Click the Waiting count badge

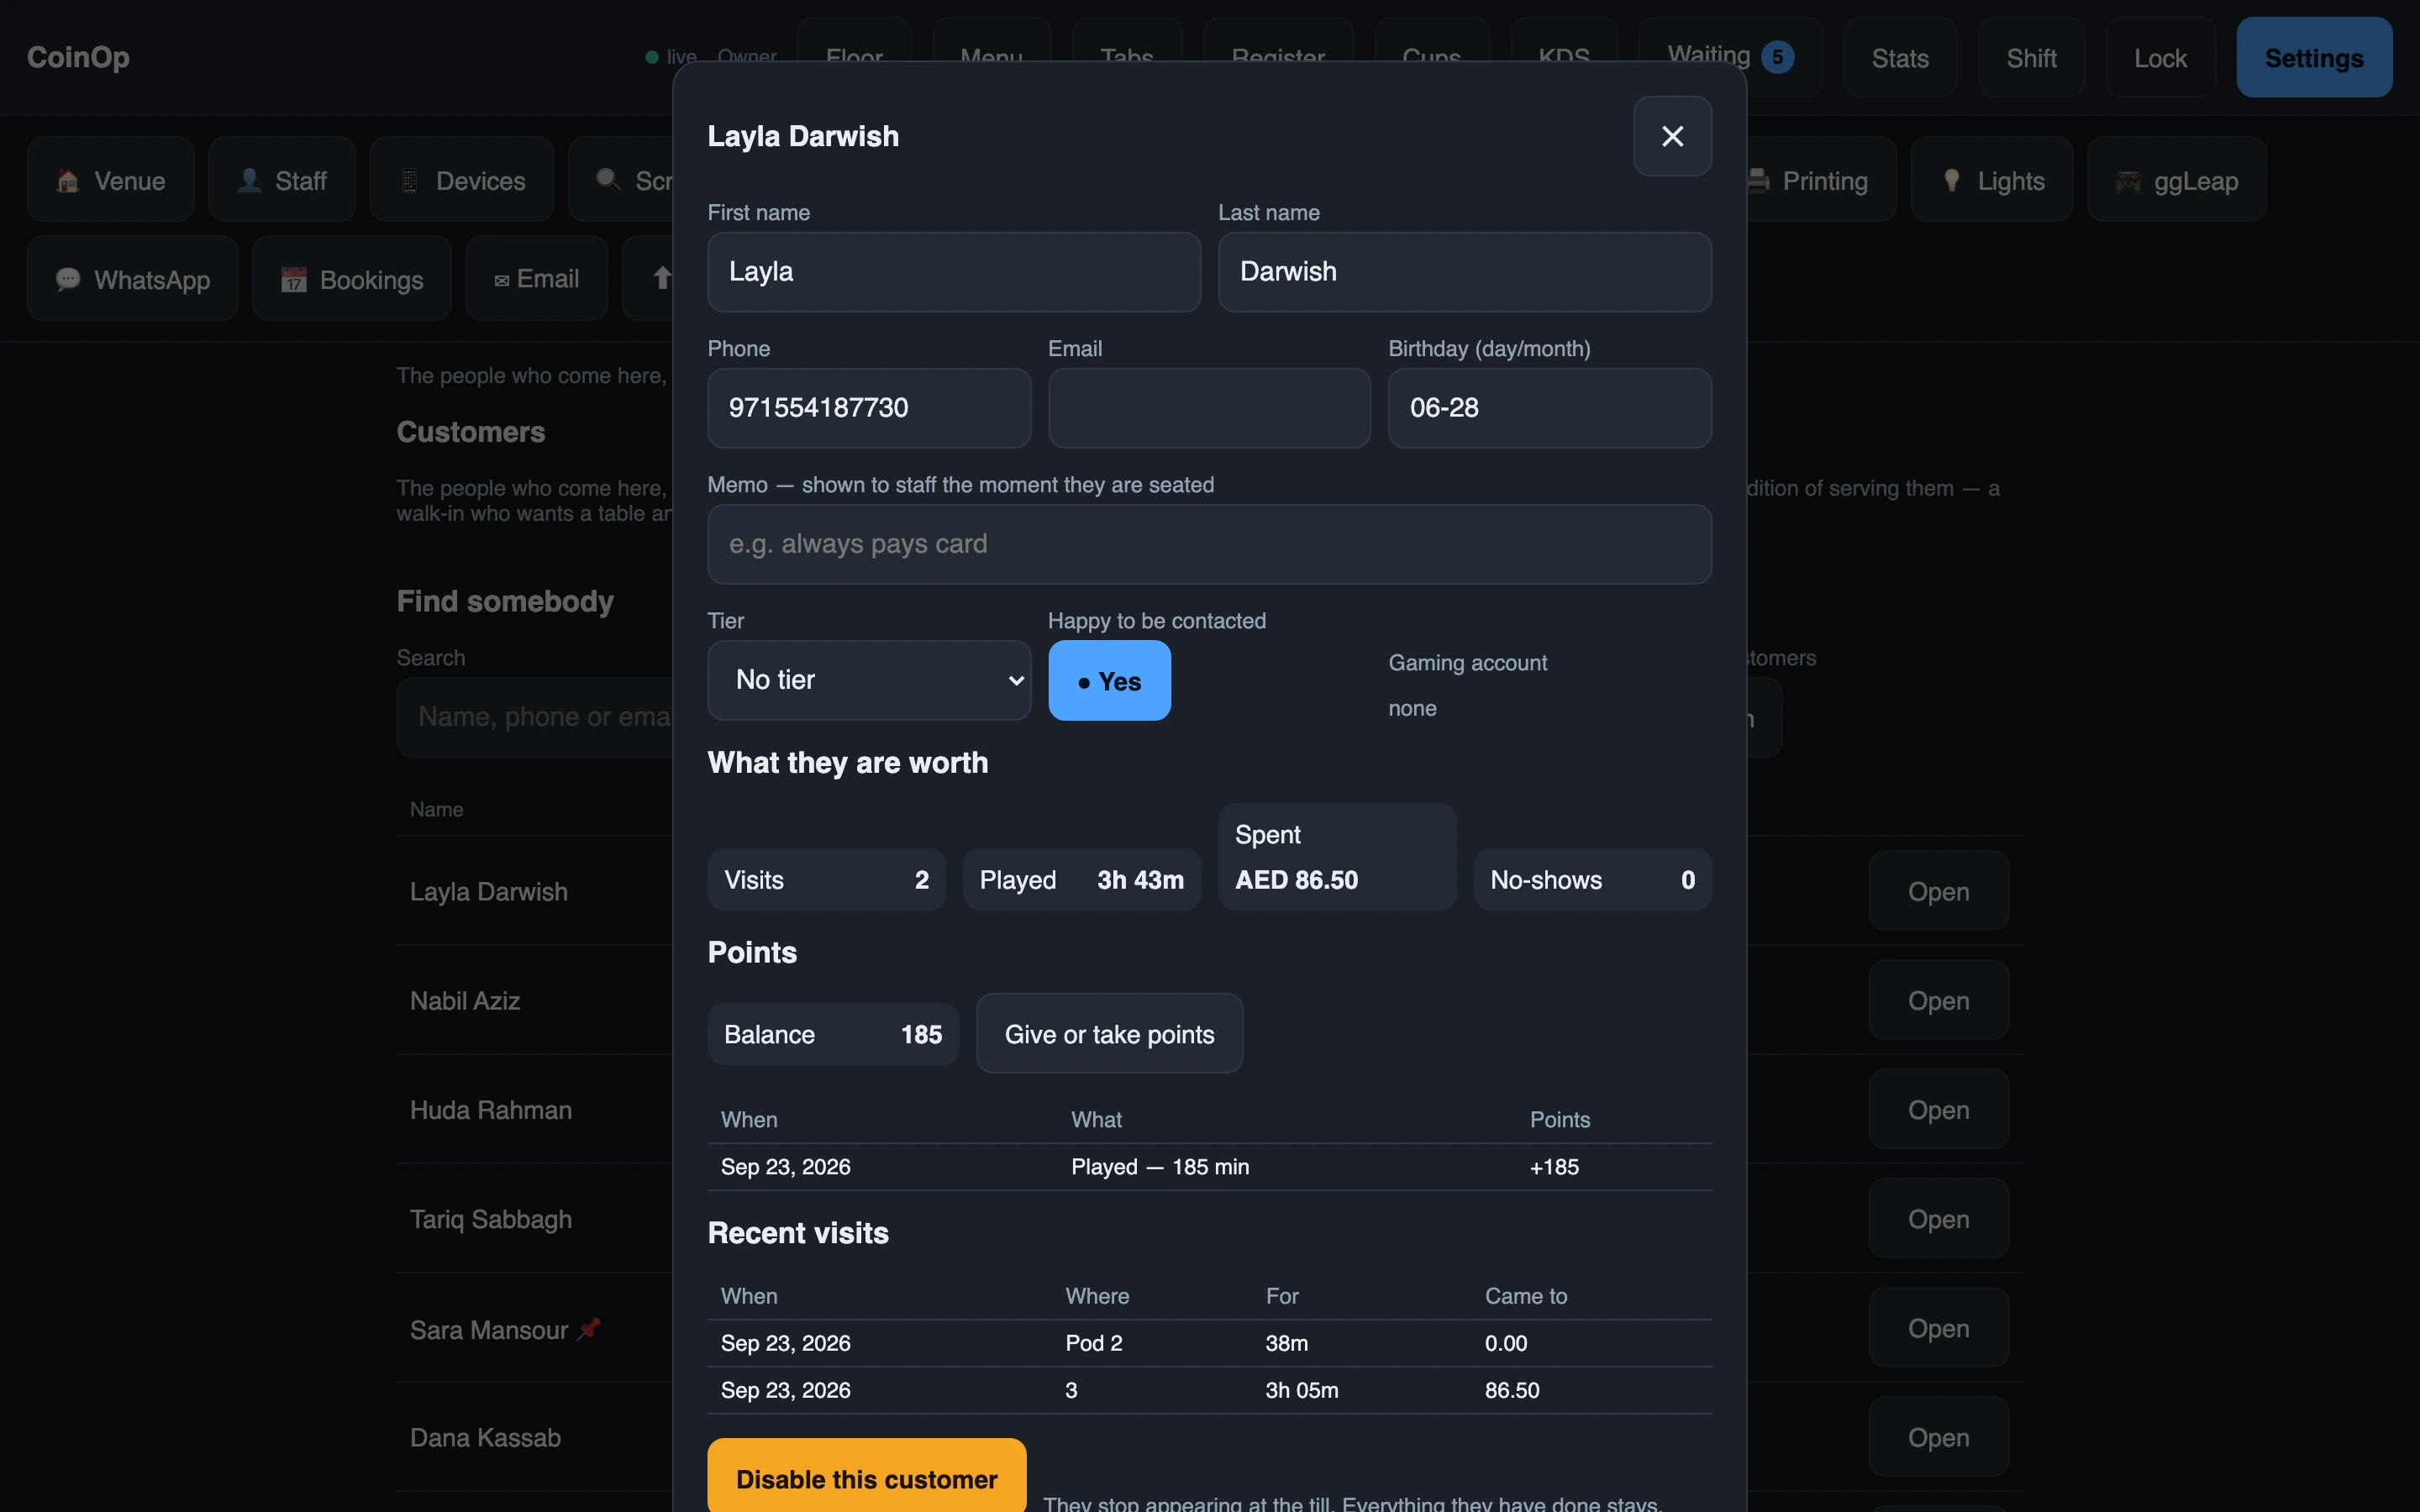(x=1777, y=57)
